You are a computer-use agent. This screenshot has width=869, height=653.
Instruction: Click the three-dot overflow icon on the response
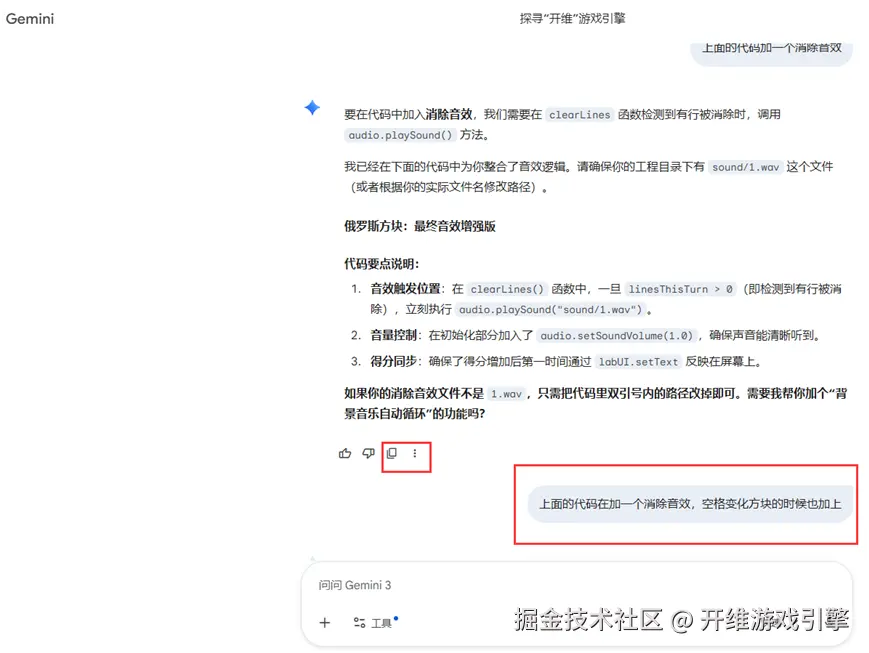415,453
